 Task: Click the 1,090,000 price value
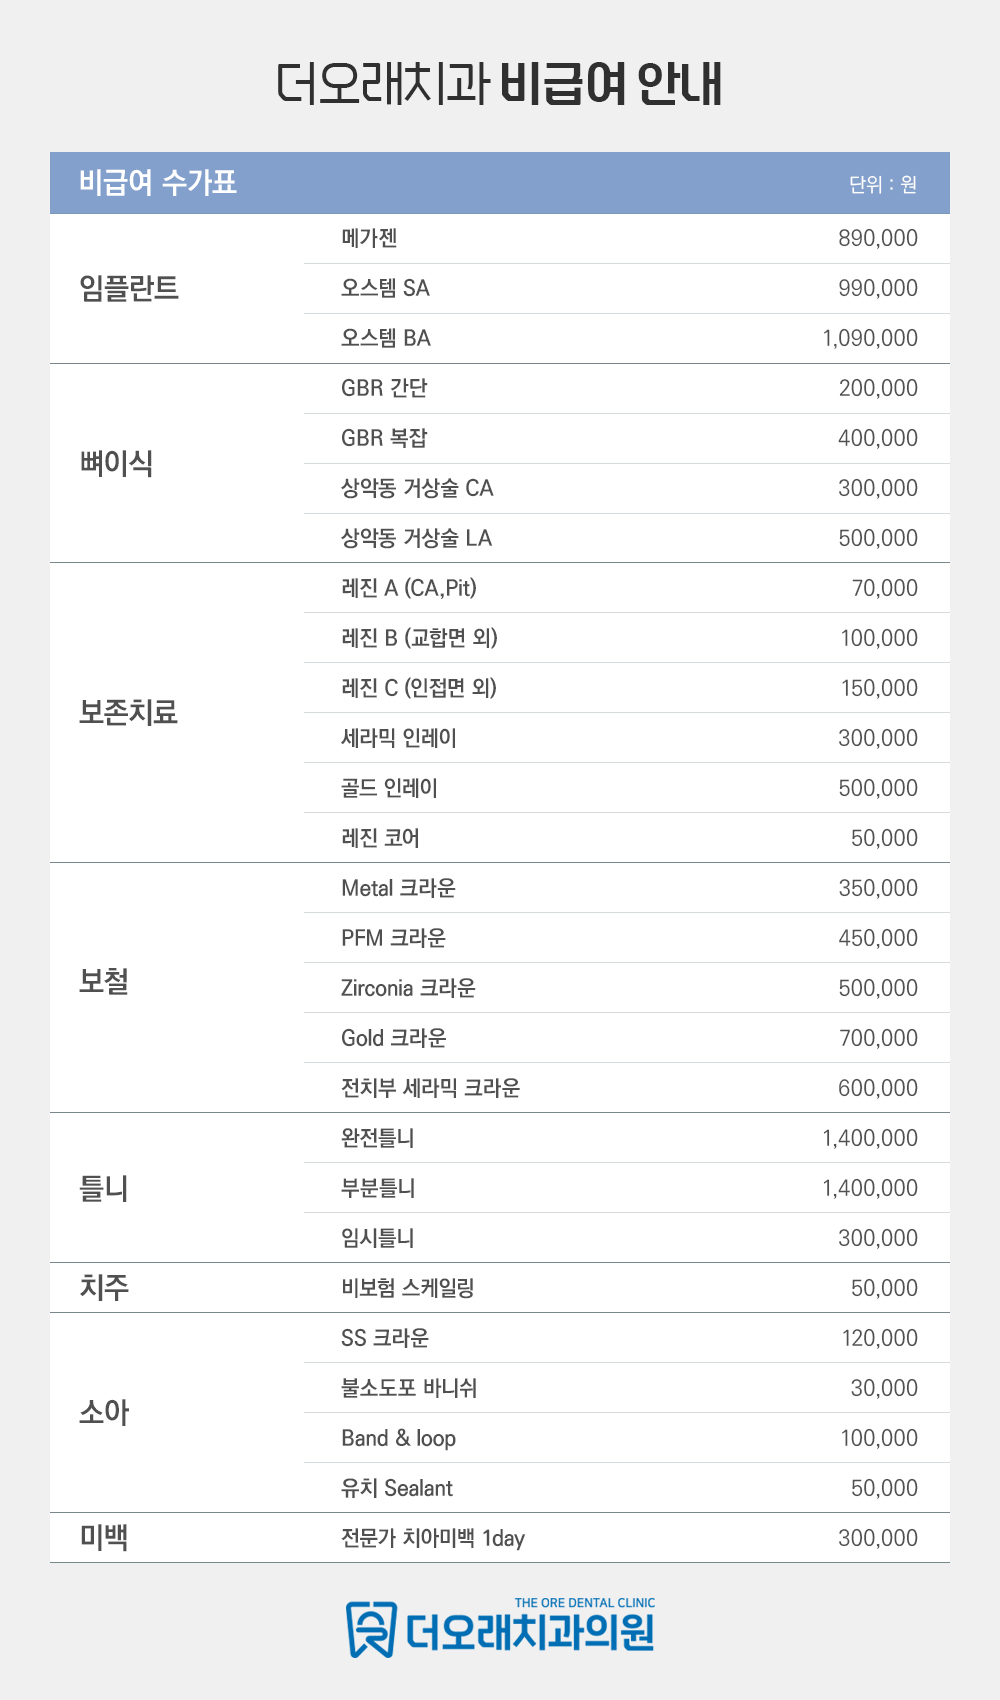click(x=869, y=338)
